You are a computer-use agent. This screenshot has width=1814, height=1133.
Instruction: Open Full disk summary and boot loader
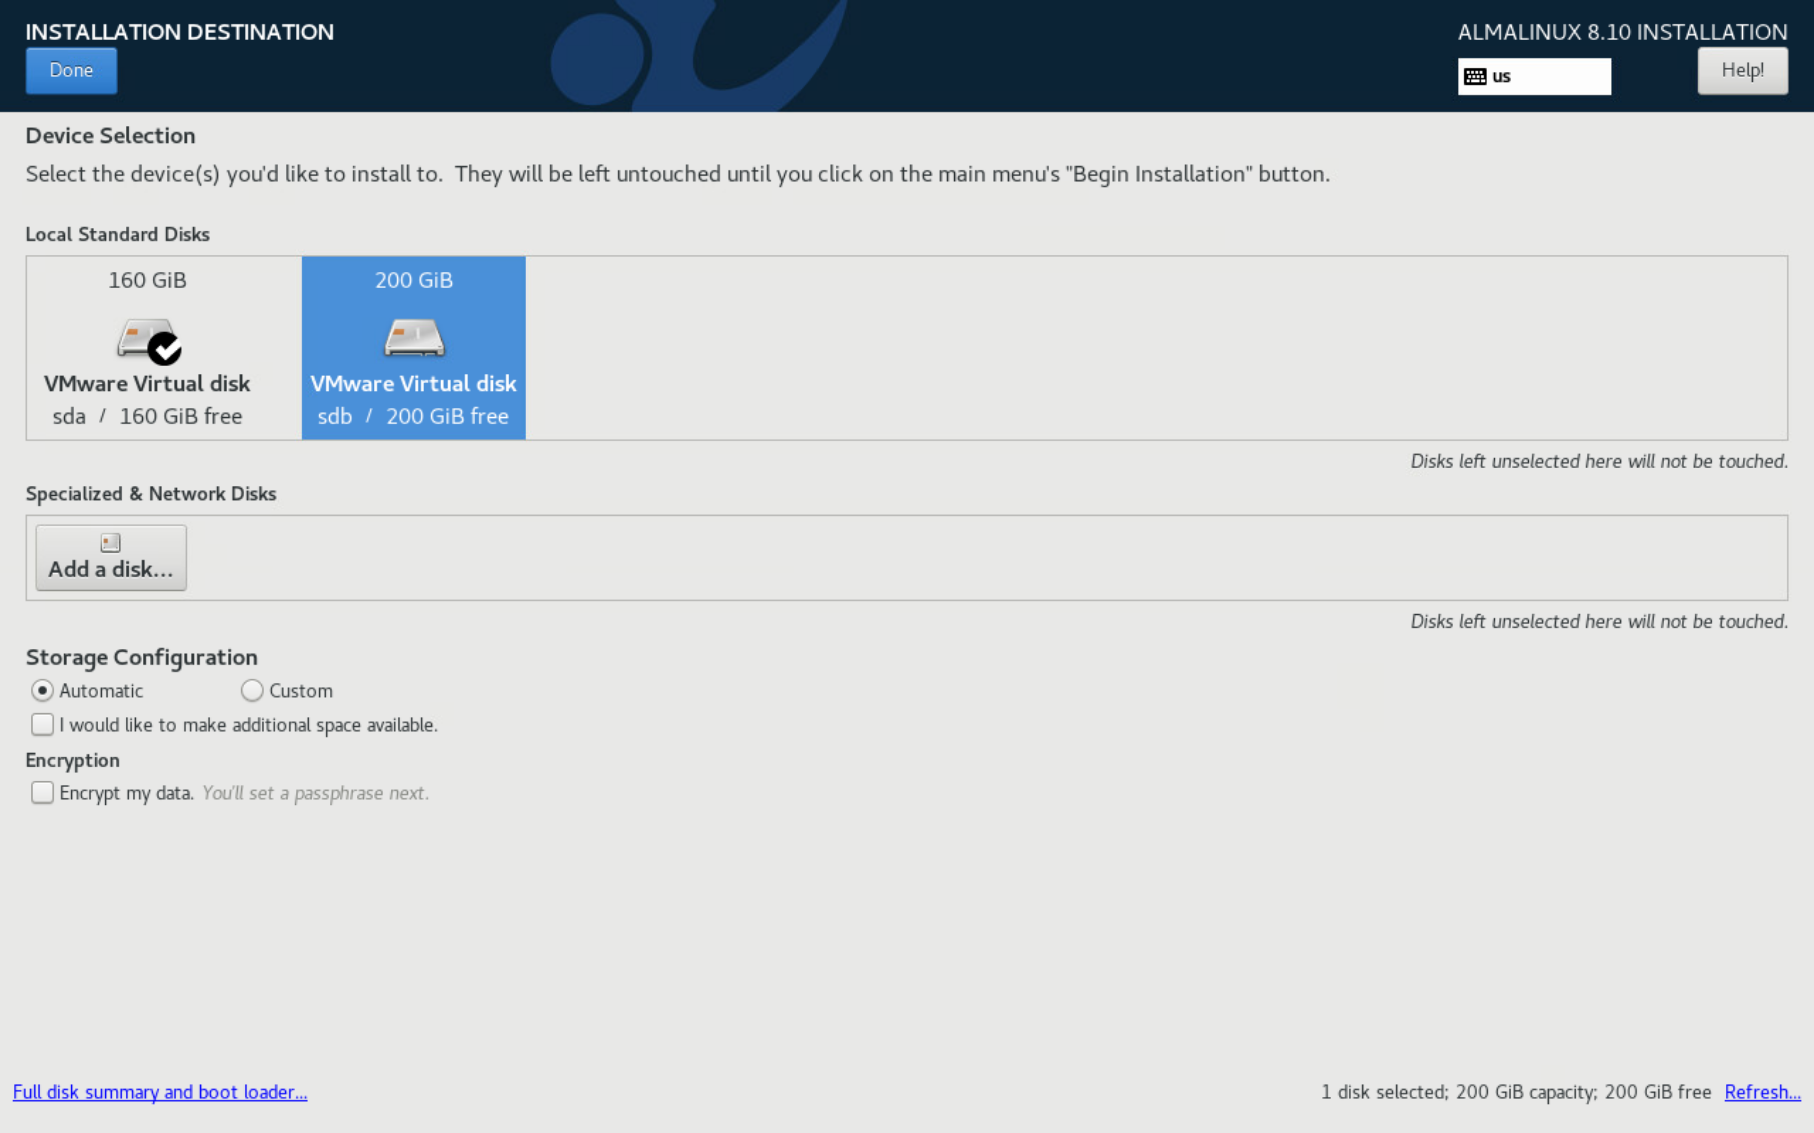[160, 1092]
